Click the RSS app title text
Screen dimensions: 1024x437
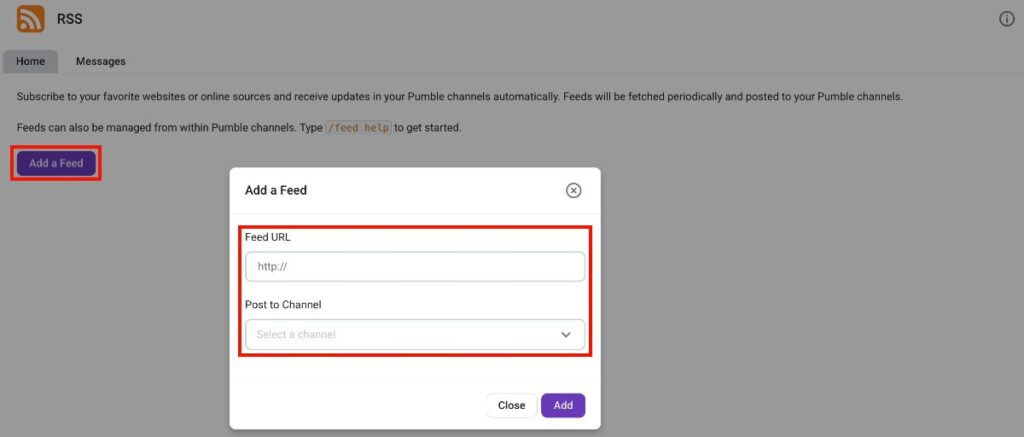[70, 19]
